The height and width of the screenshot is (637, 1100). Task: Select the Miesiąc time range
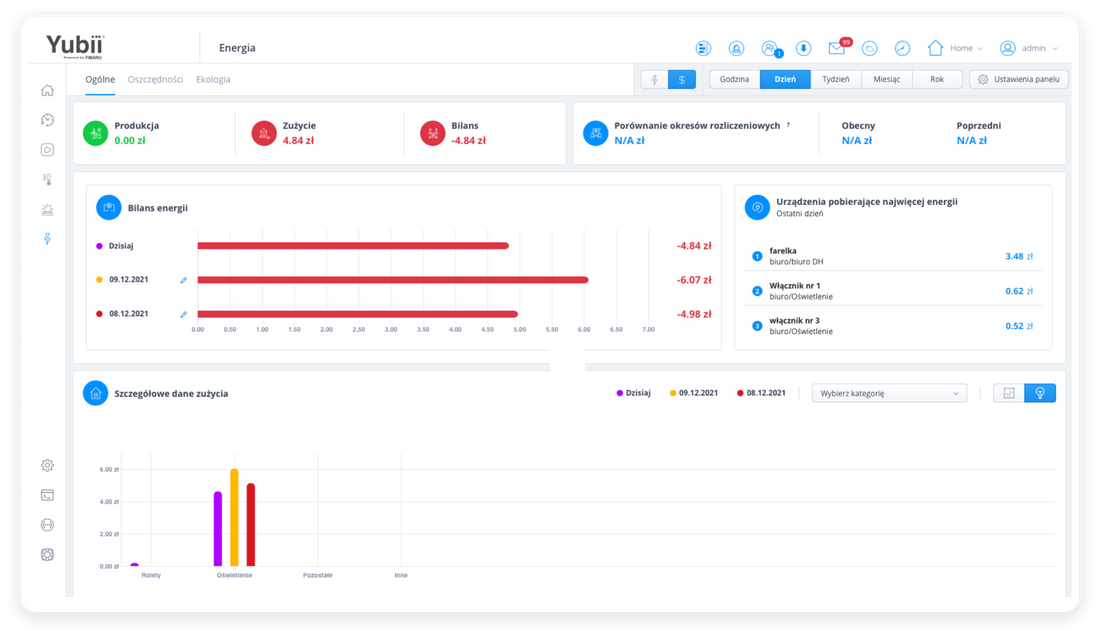[x=887, y=79]
